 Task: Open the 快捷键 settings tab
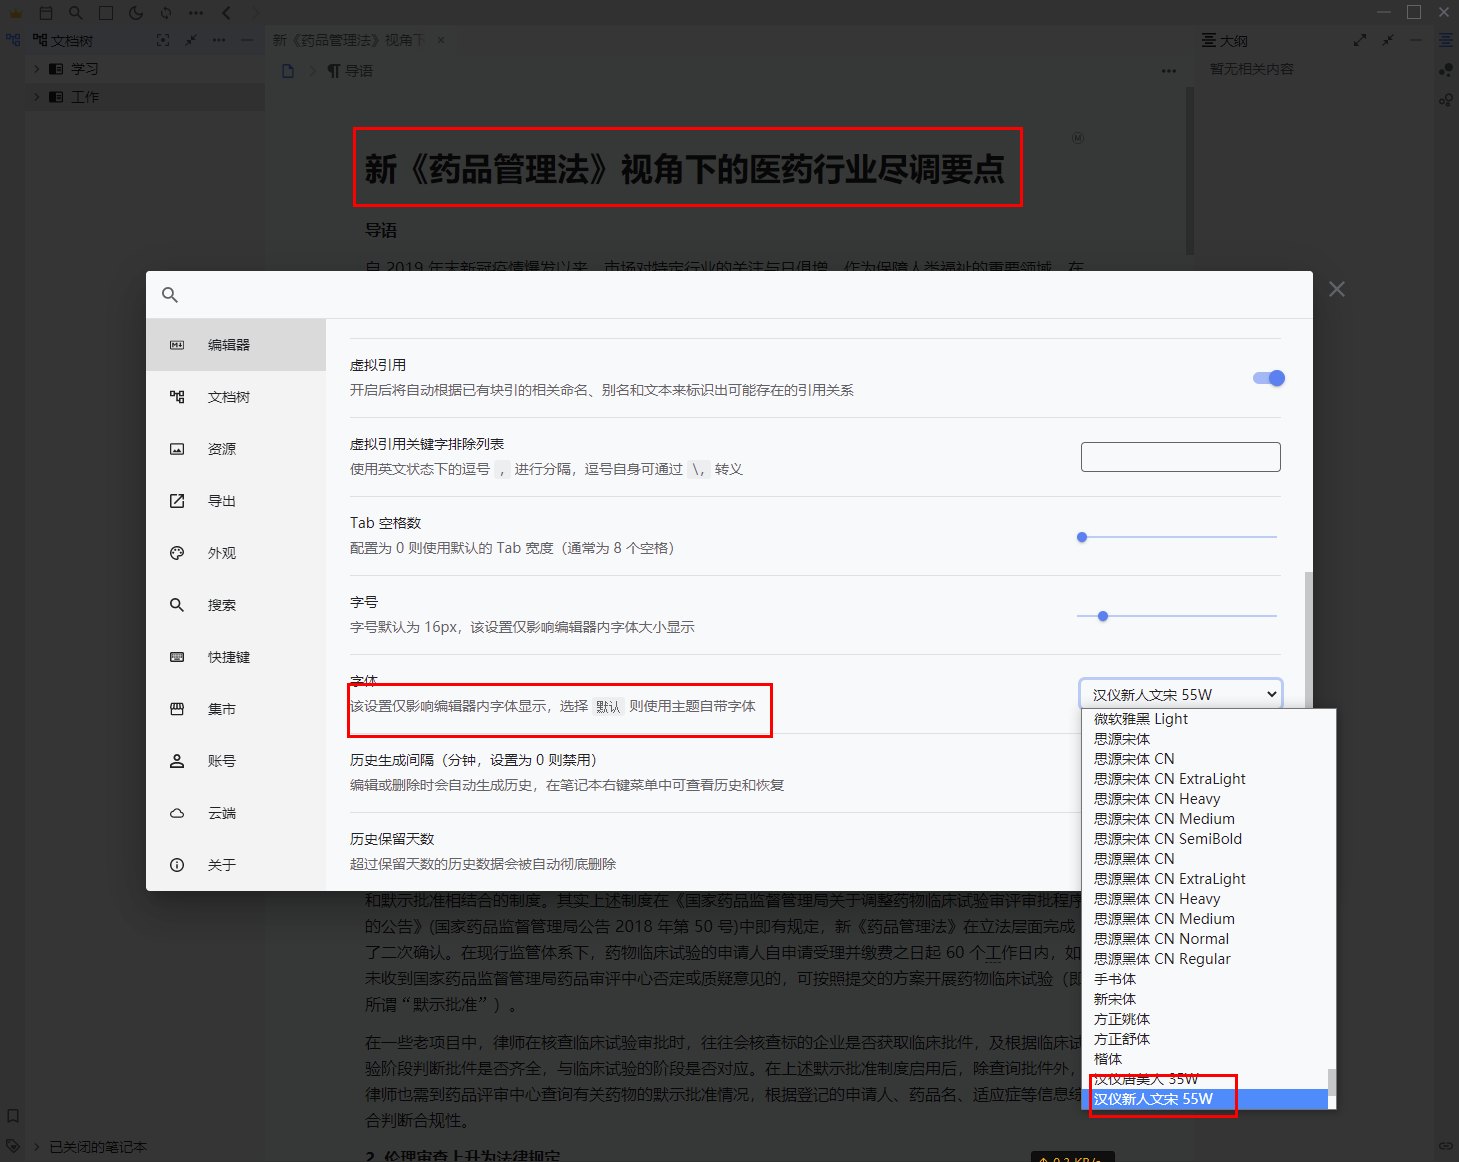coord(236,657)
